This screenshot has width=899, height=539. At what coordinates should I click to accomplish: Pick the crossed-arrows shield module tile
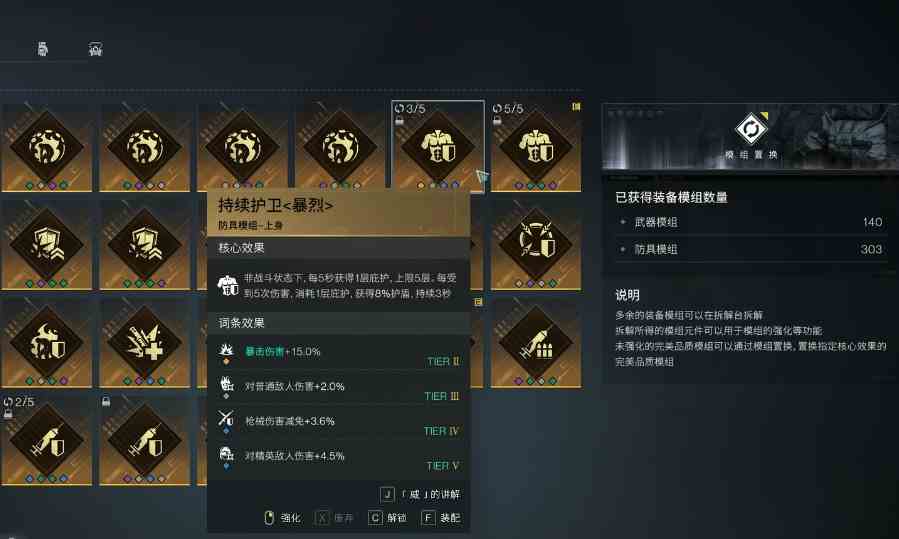536,244
